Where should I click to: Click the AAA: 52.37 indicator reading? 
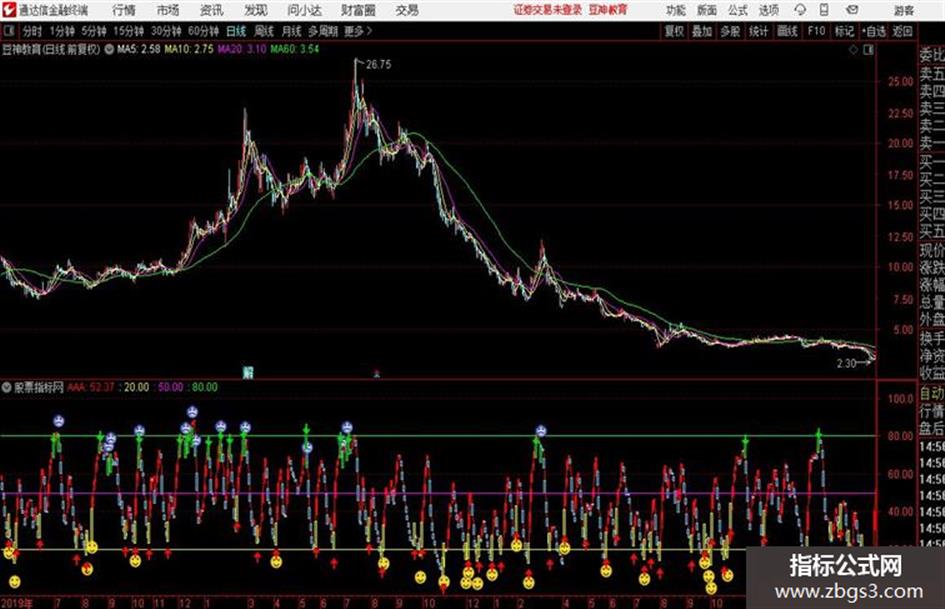click(90, 387)
